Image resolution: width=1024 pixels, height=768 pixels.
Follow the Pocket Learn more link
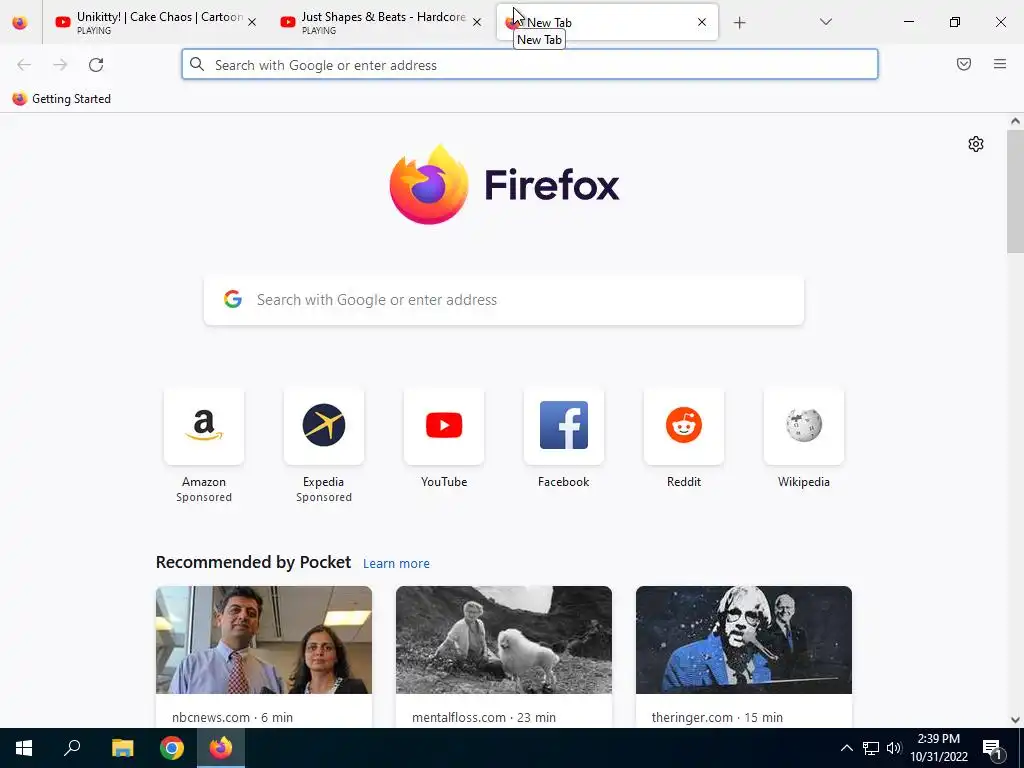point(396,564)
